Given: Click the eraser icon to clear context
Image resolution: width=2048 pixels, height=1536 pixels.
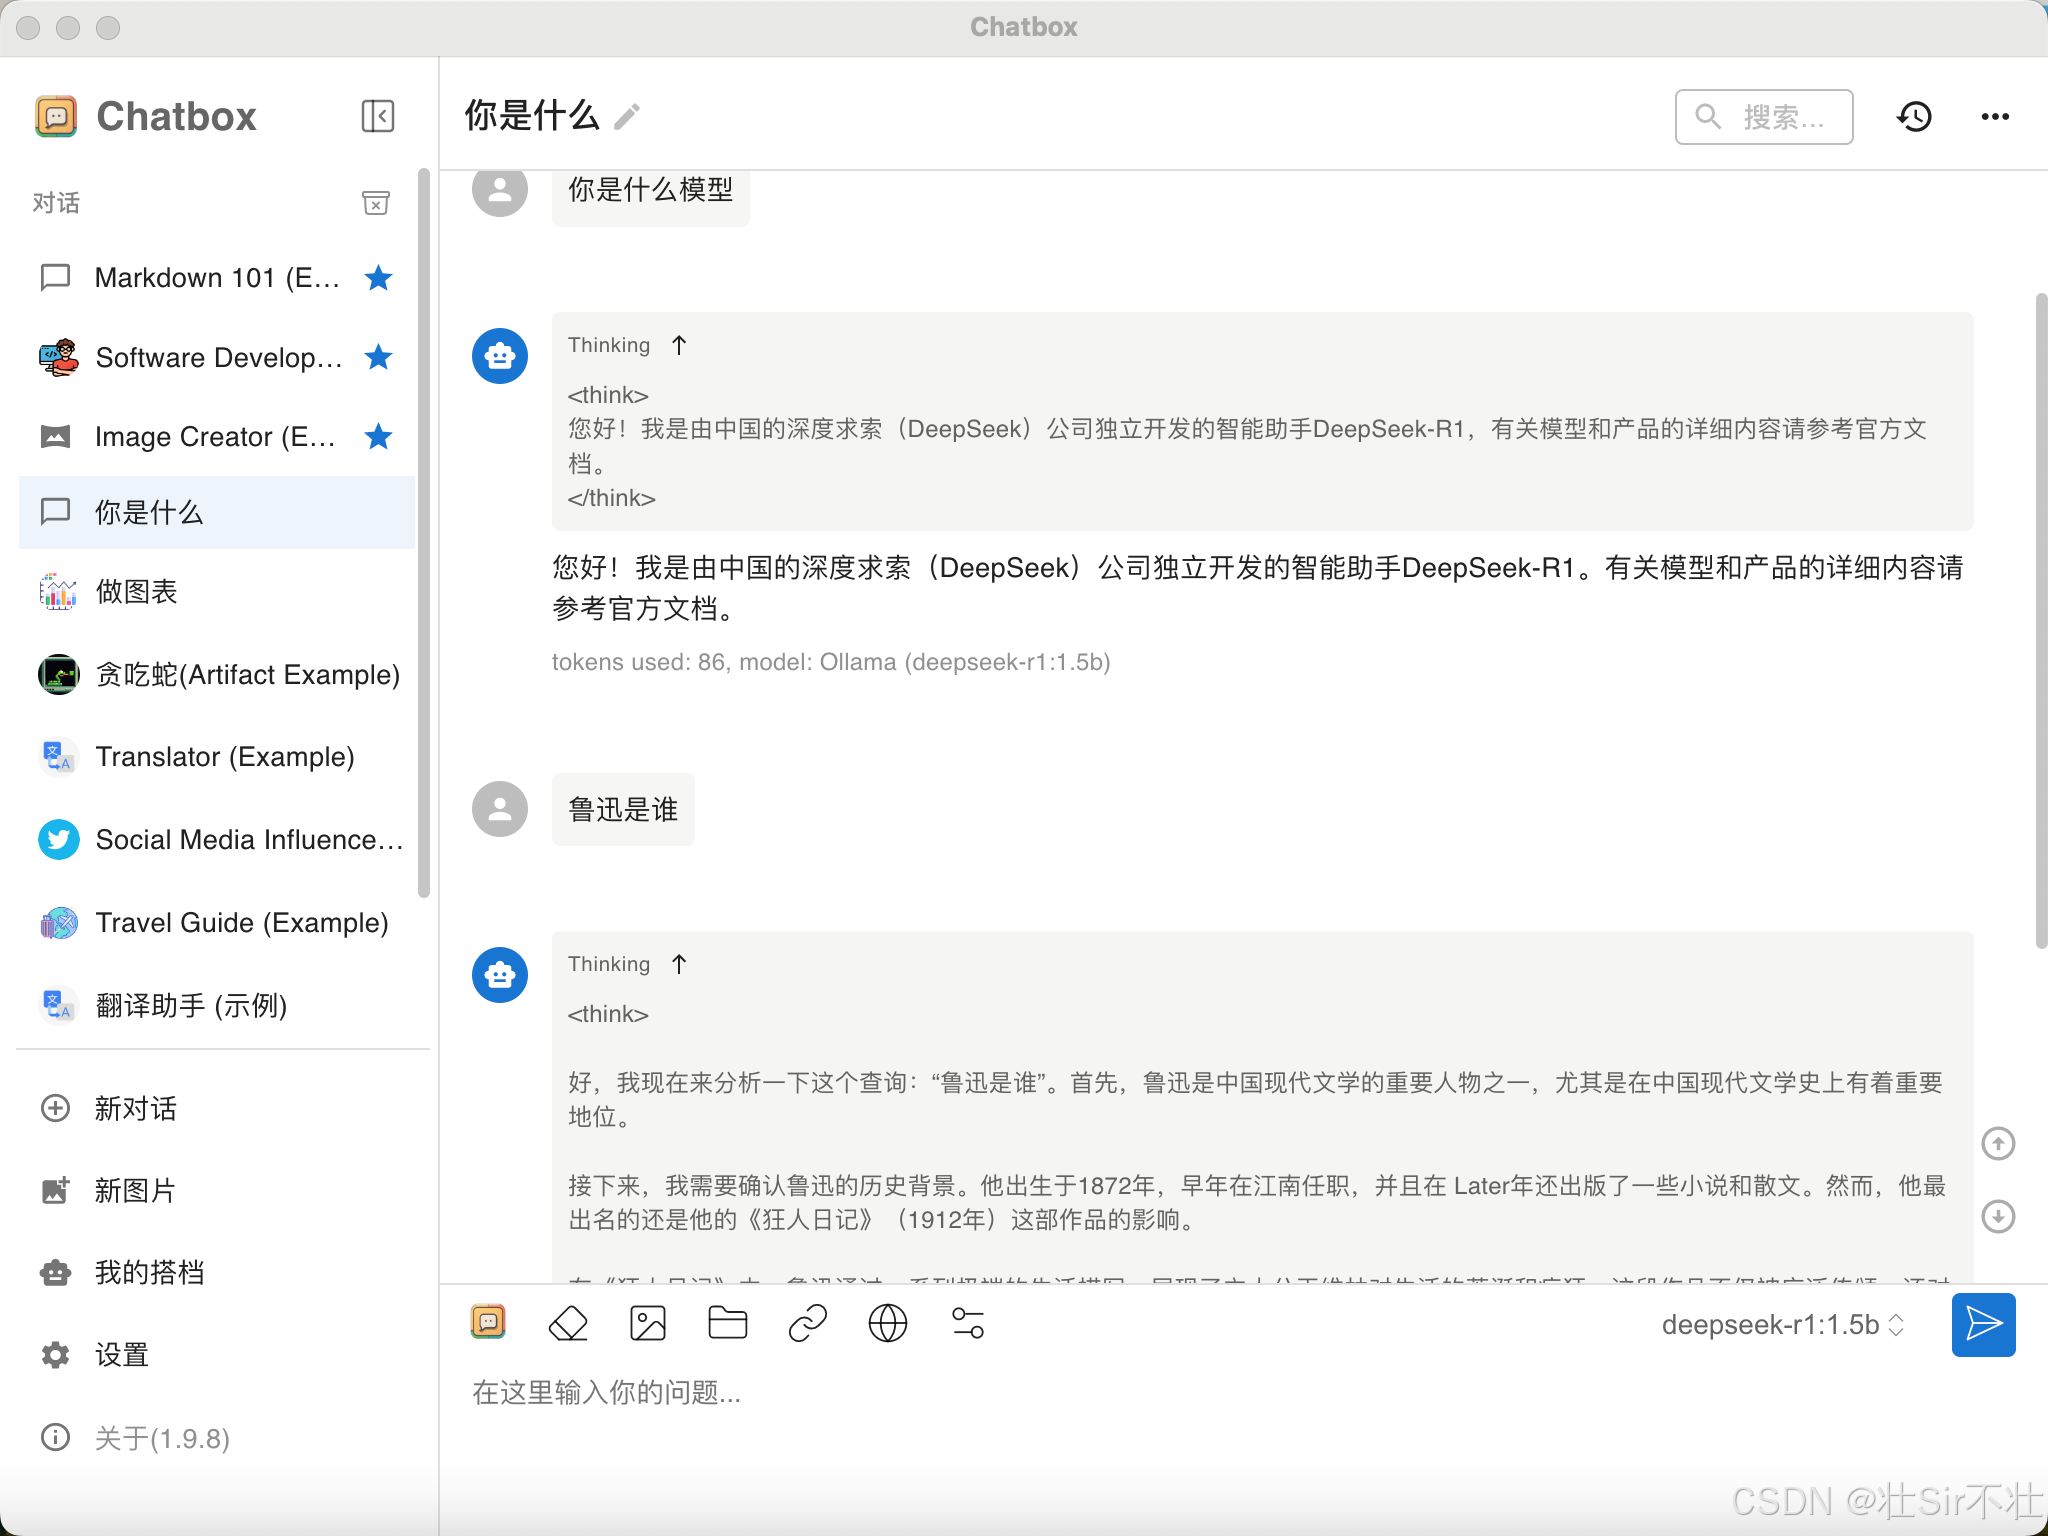Looking at the screenshot, I should [x=568, y=1323].
